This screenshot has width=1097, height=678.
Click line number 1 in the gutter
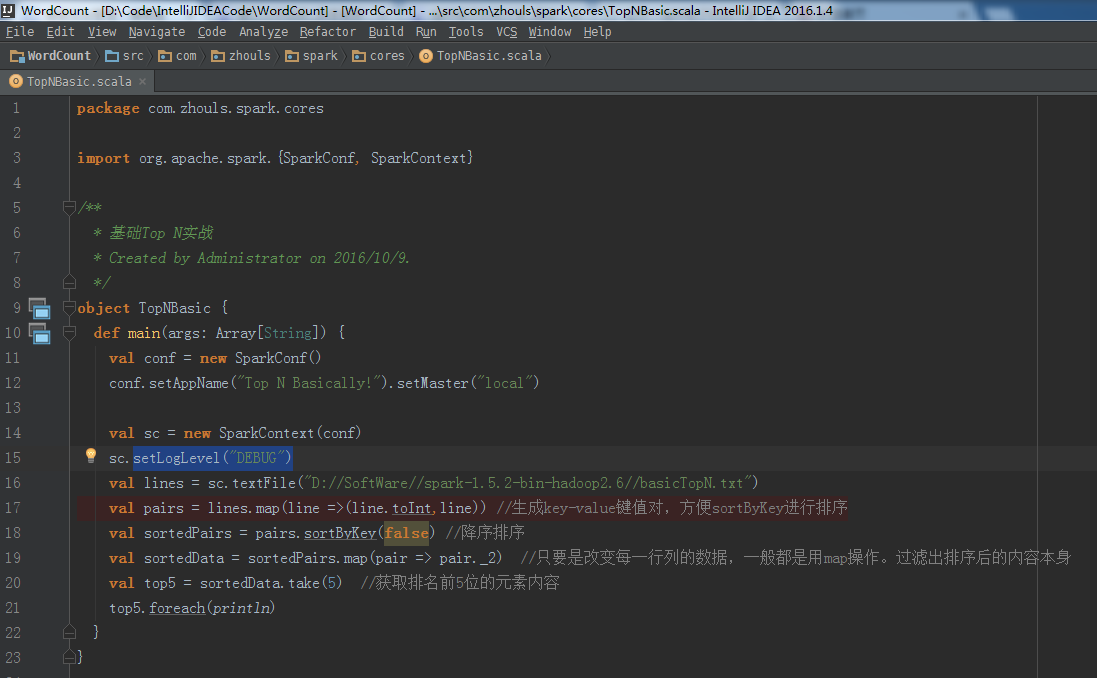click(x=16, y=108)
